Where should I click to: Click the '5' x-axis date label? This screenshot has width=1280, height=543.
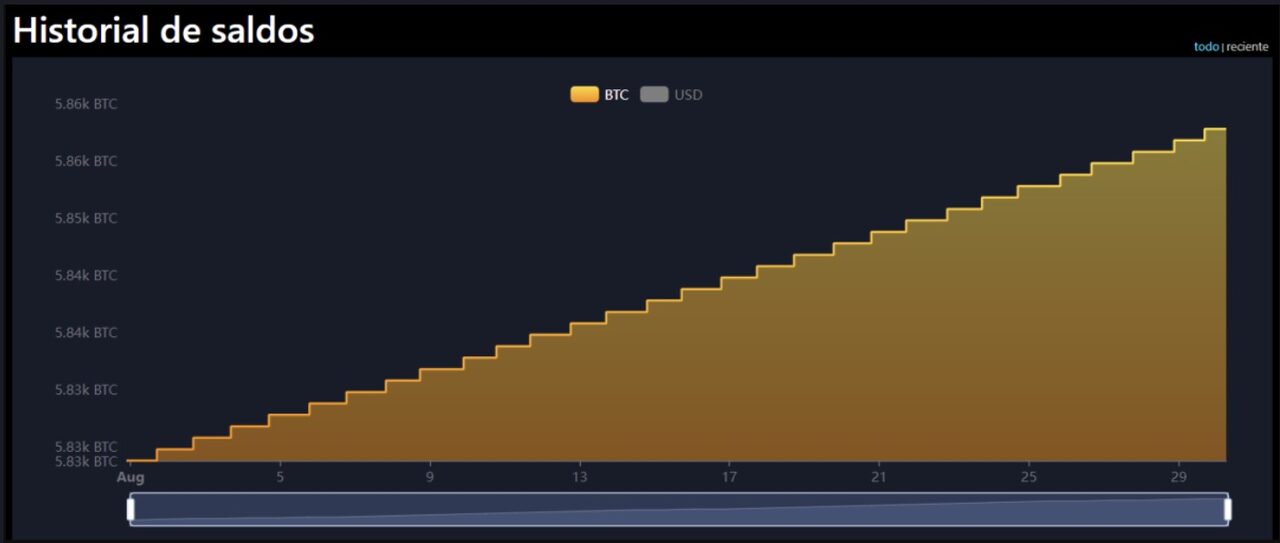coord(280,477)
